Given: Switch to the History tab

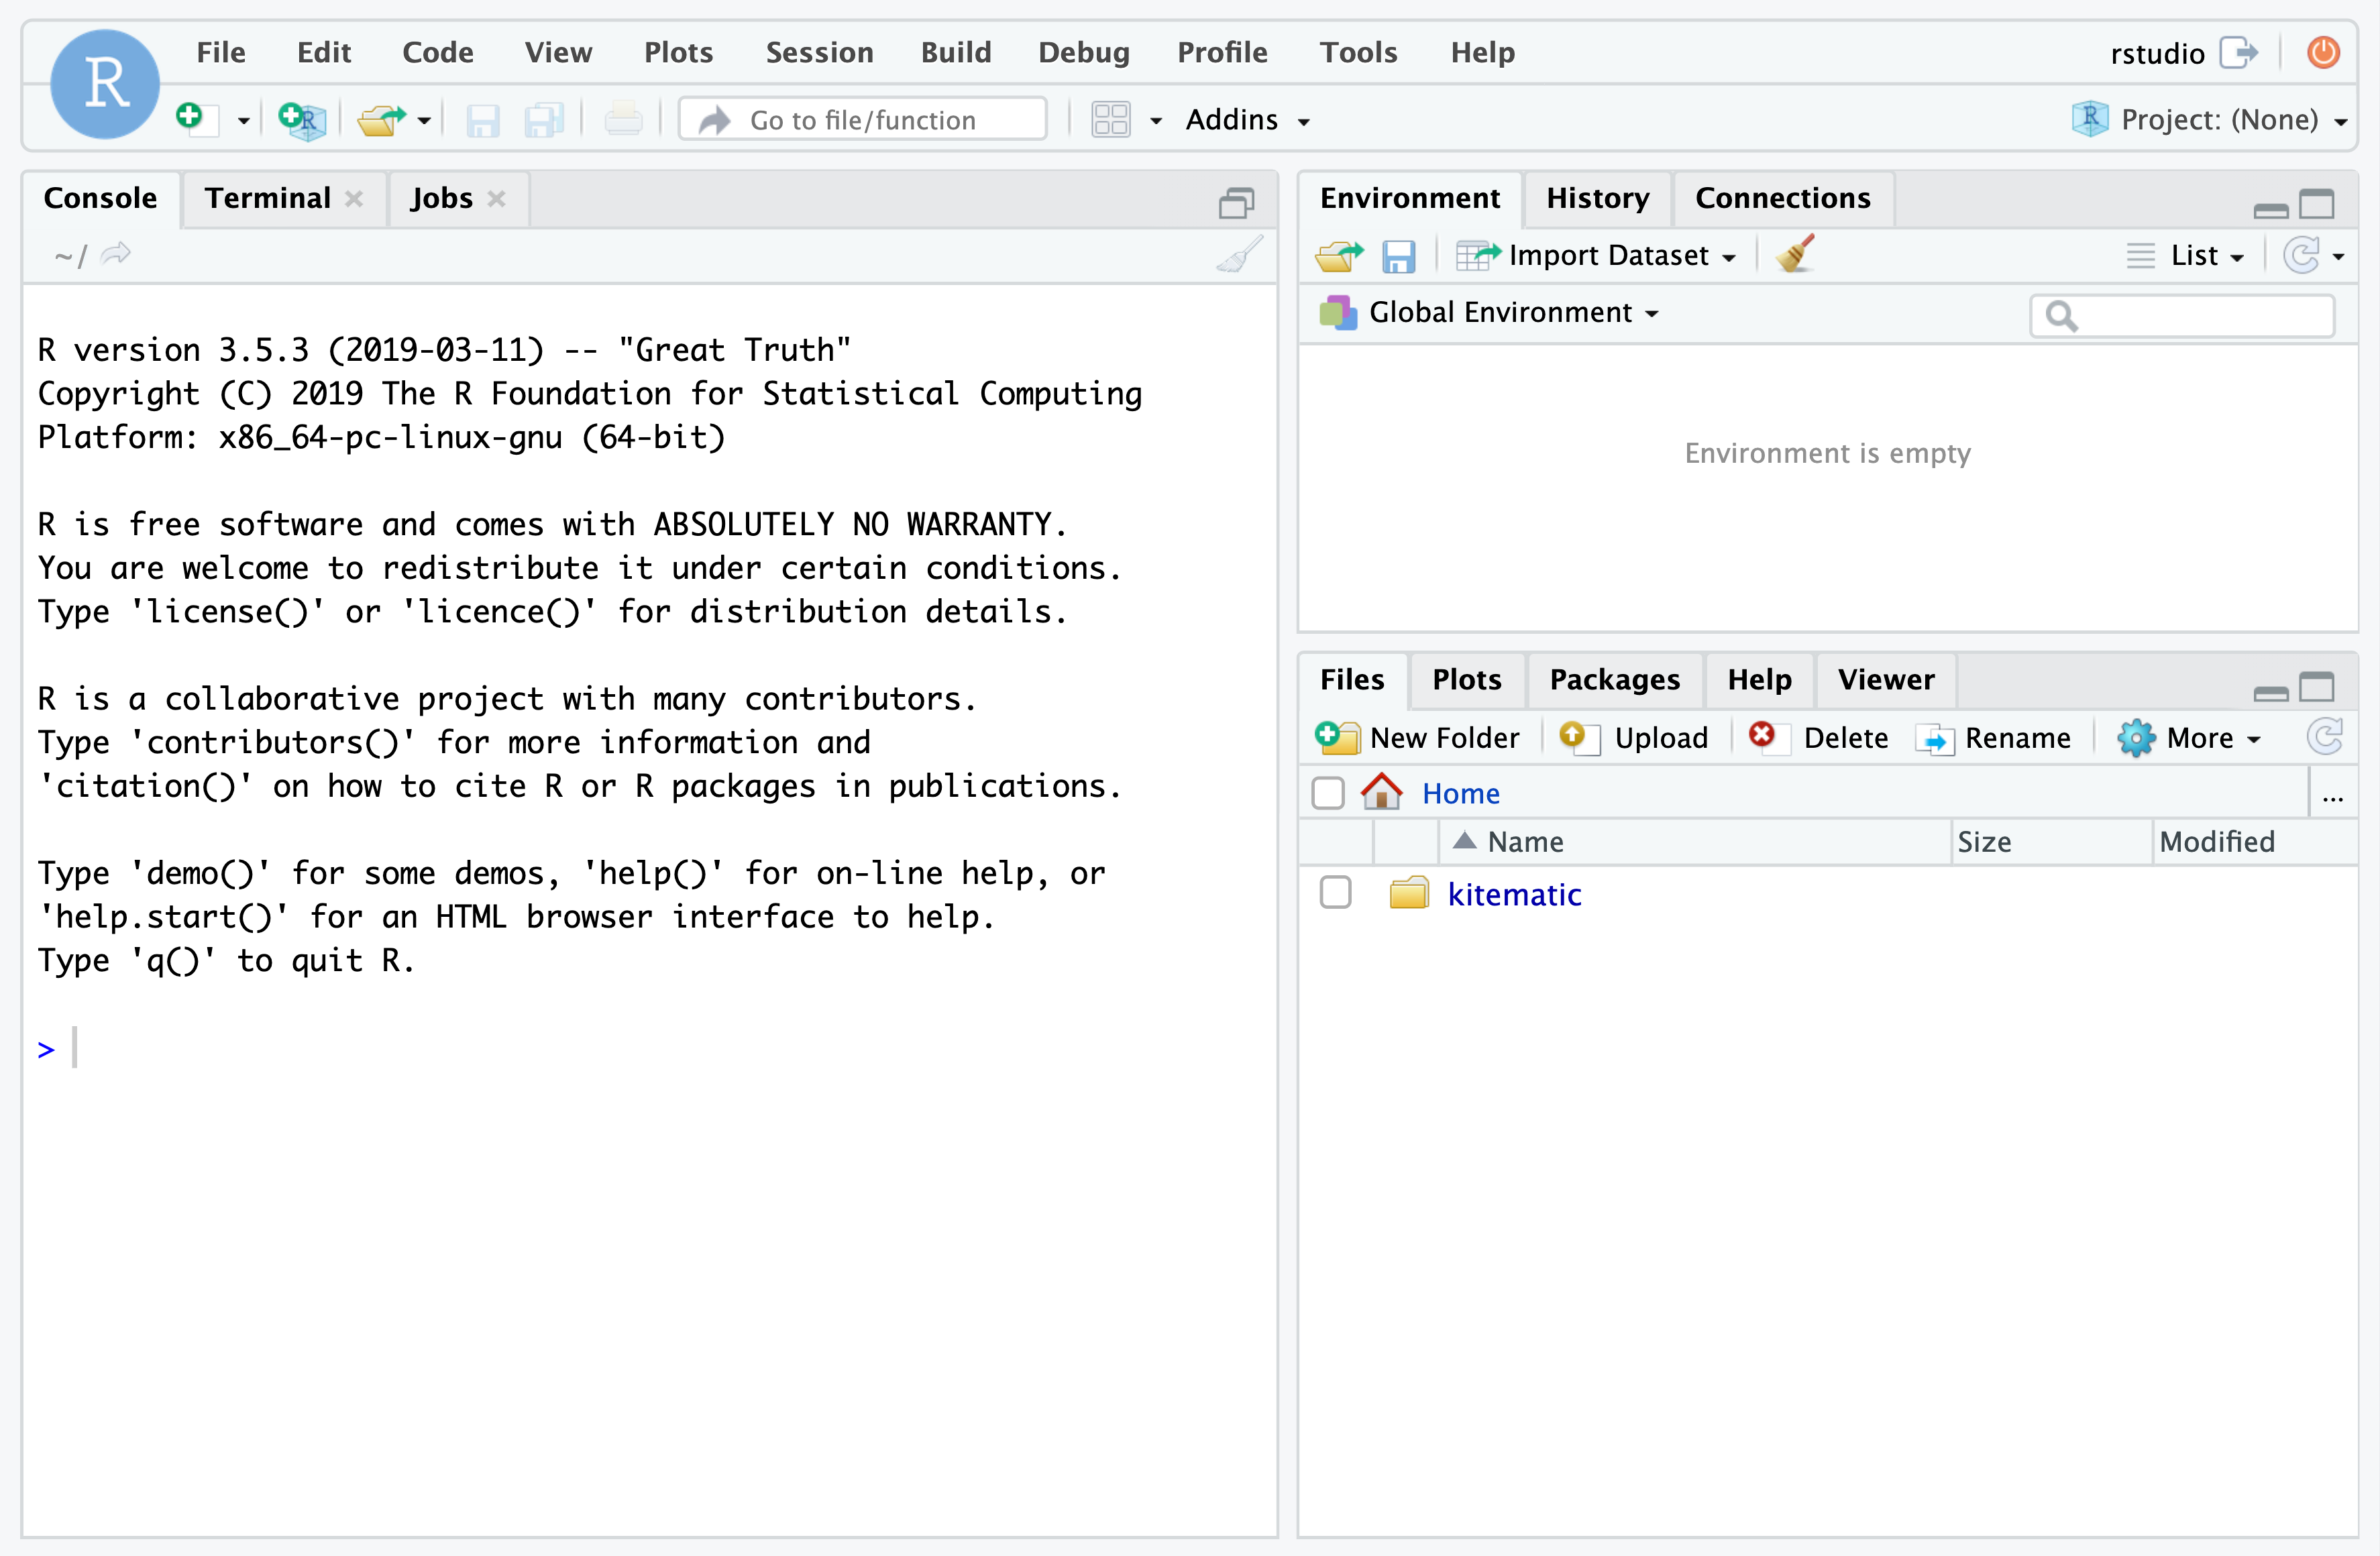Looking at the screenshot, I should (x=1597, y=198).
